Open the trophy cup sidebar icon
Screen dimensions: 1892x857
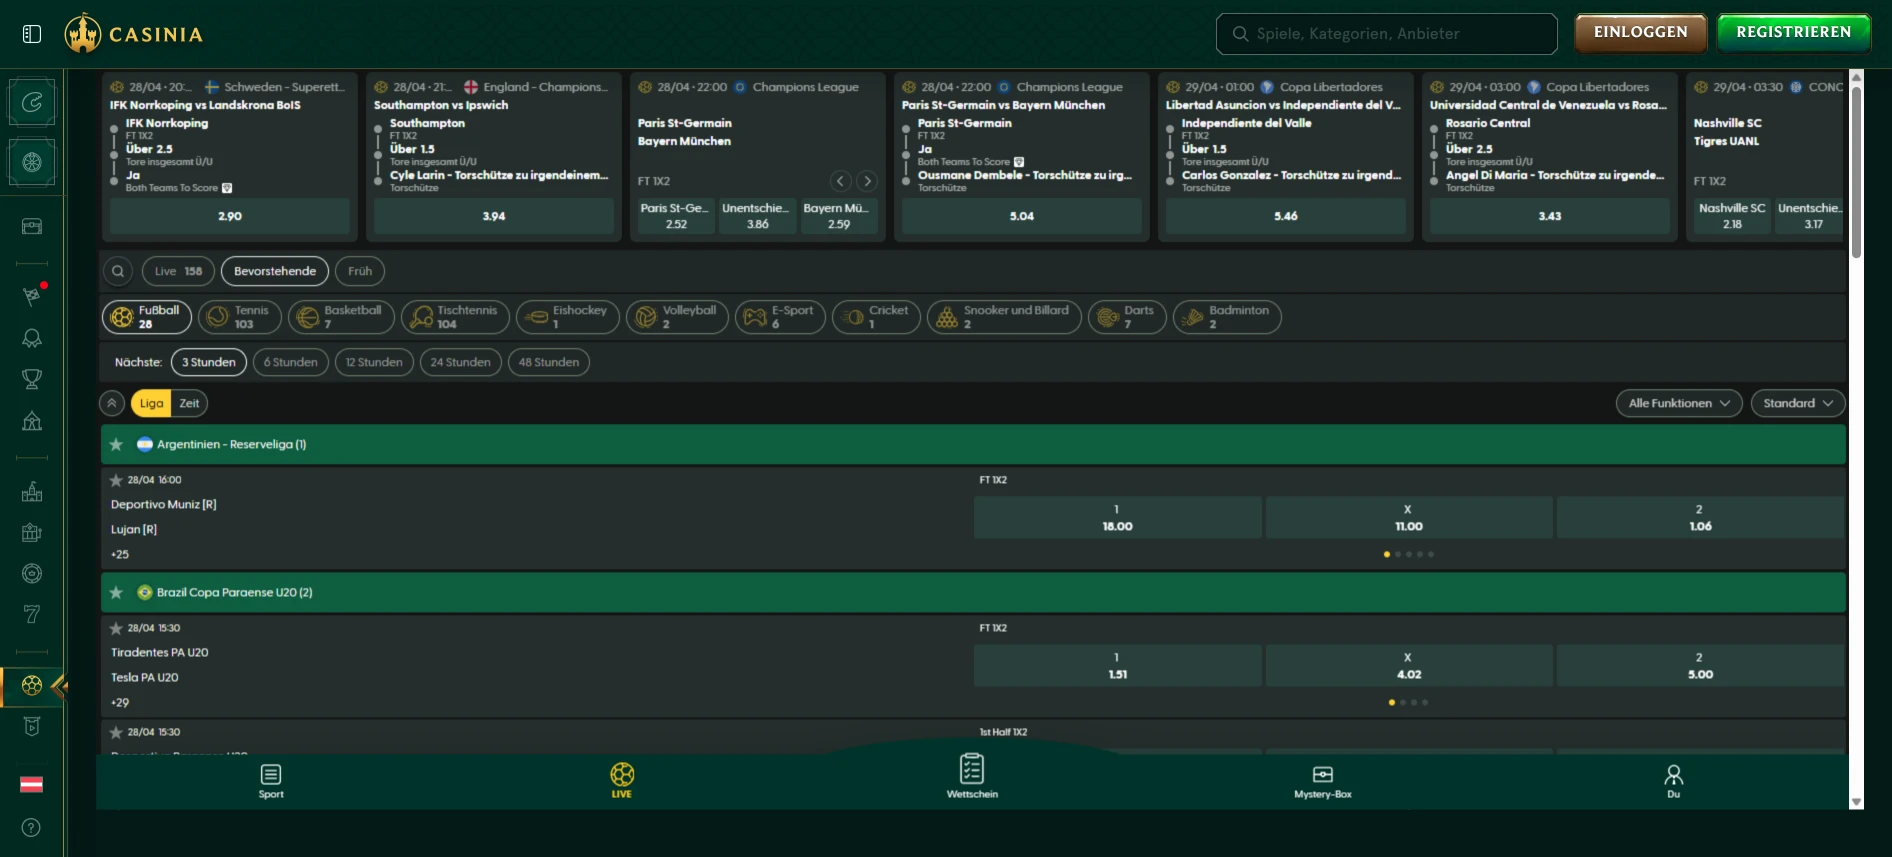pyautogui.click(x=32, y=379)
